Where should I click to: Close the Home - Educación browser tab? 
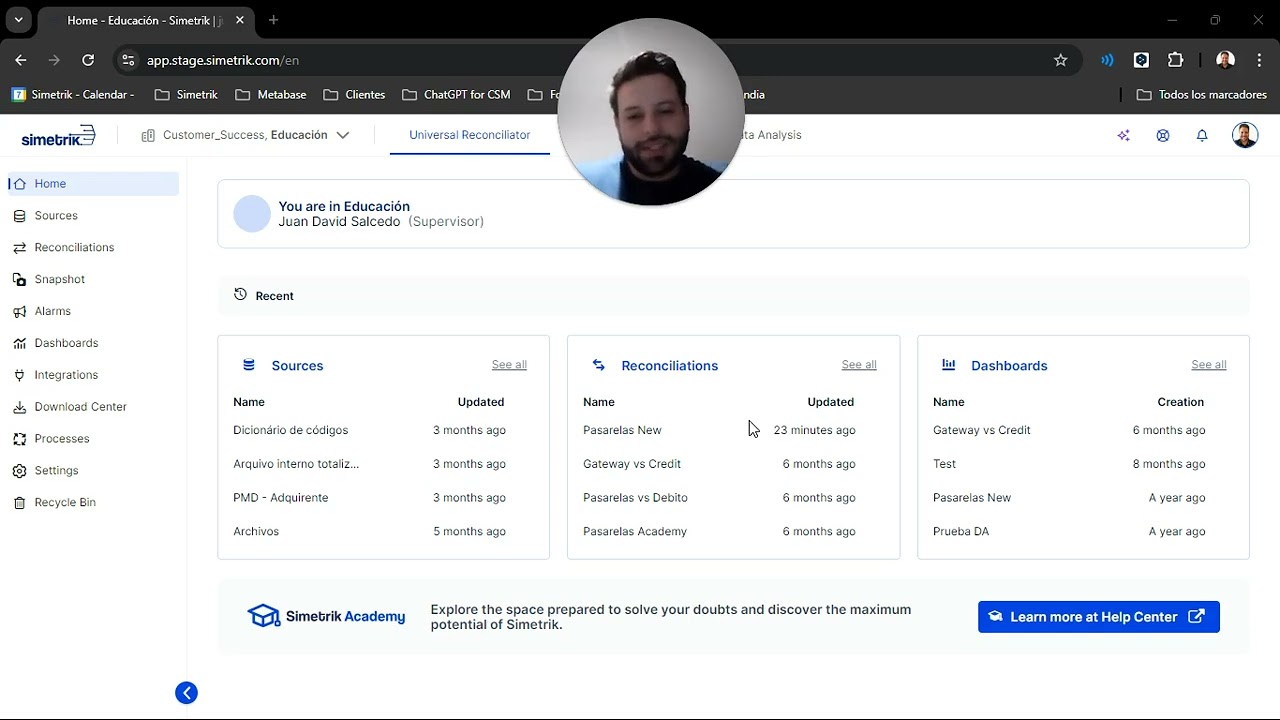tap(240, 20)
